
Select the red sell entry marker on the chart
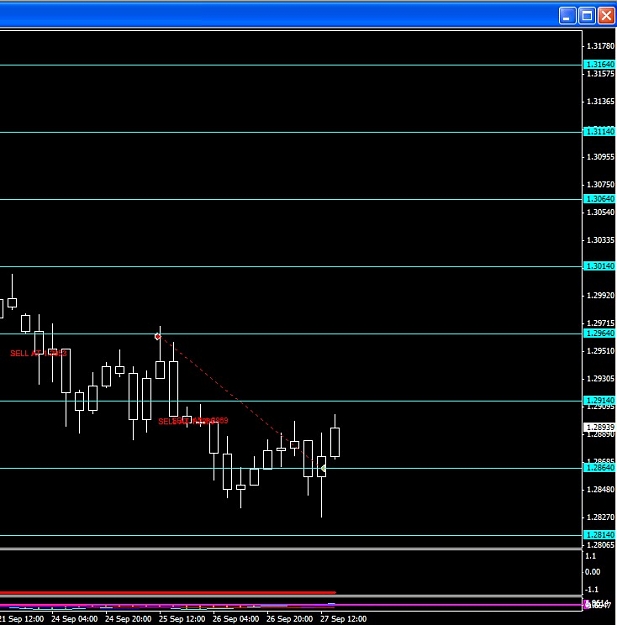tap(158, 337)
